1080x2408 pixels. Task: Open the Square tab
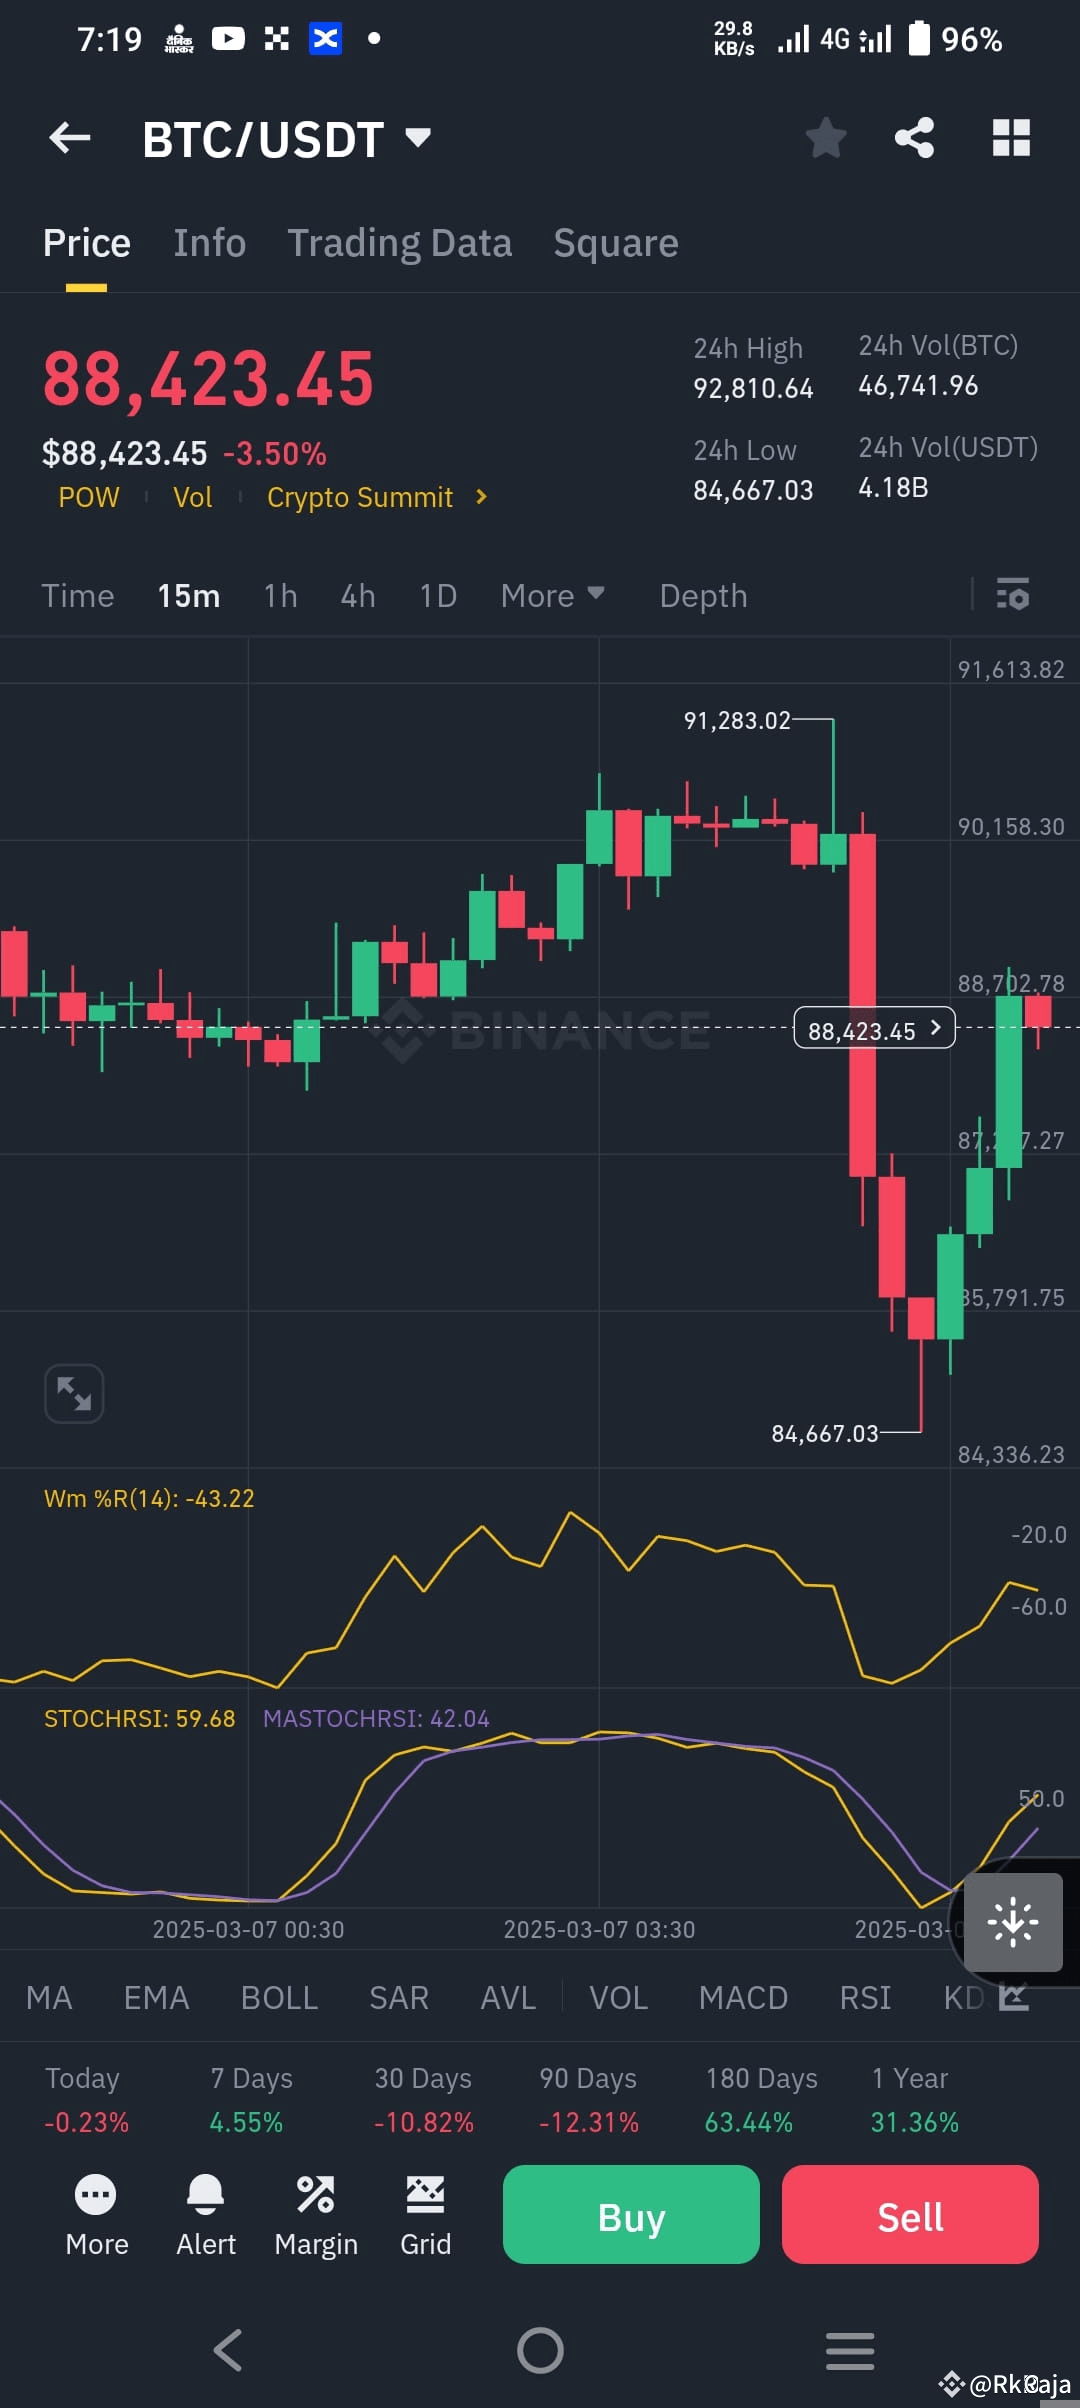(x=616, y=243)
